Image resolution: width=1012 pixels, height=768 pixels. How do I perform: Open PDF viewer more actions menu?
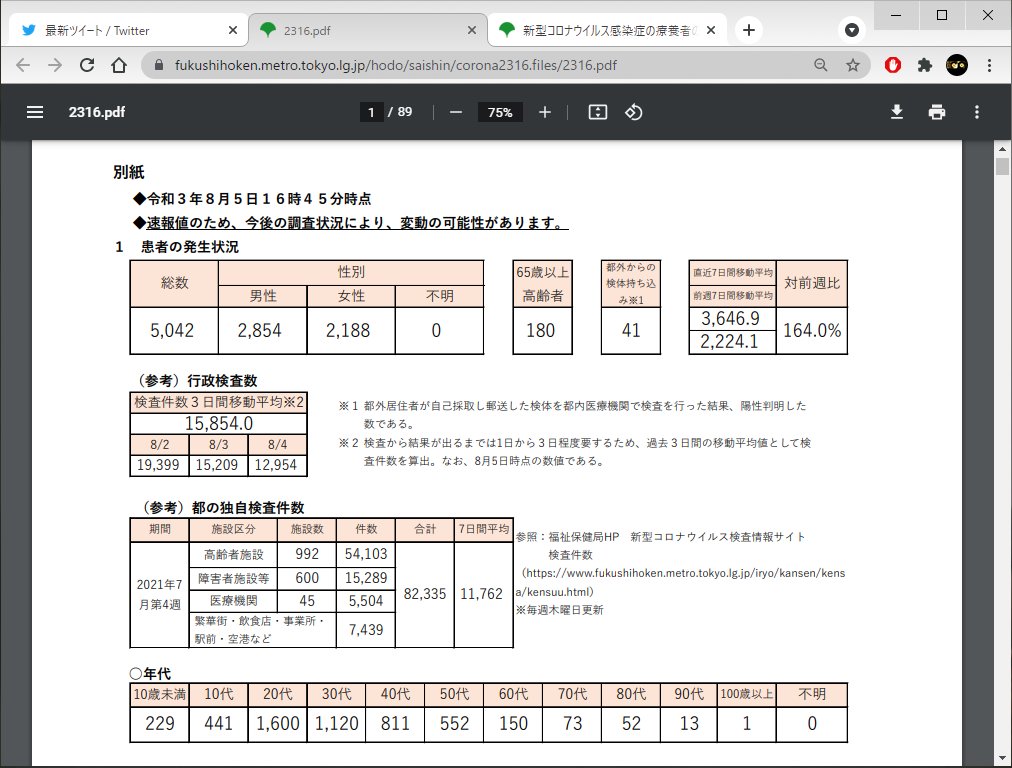tap(977, 112)
